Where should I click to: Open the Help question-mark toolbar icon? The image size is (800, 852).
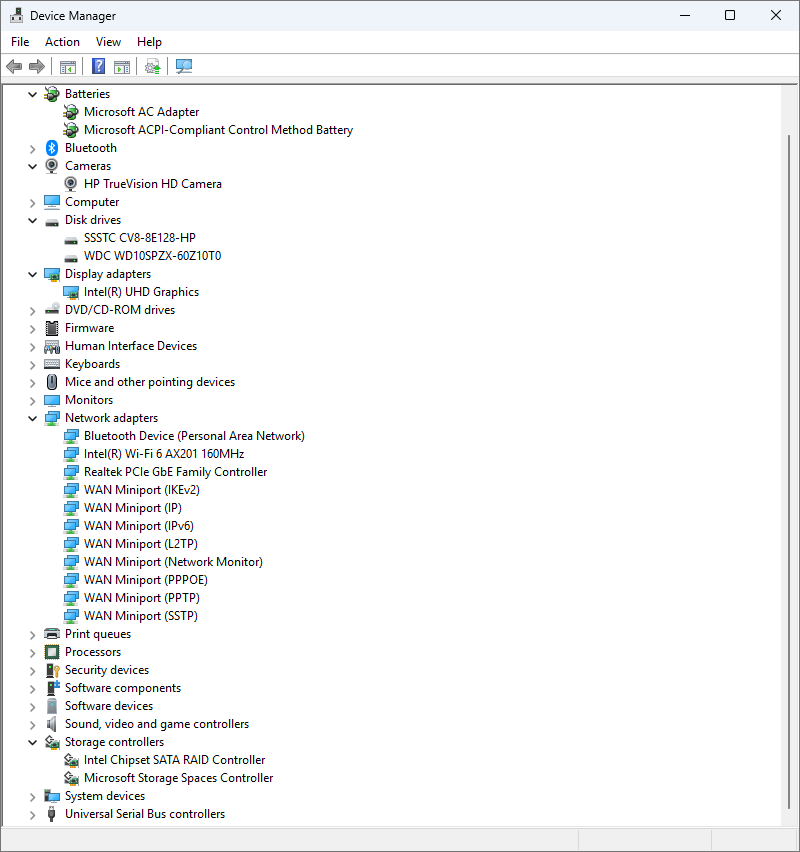(x=98, y=66)
